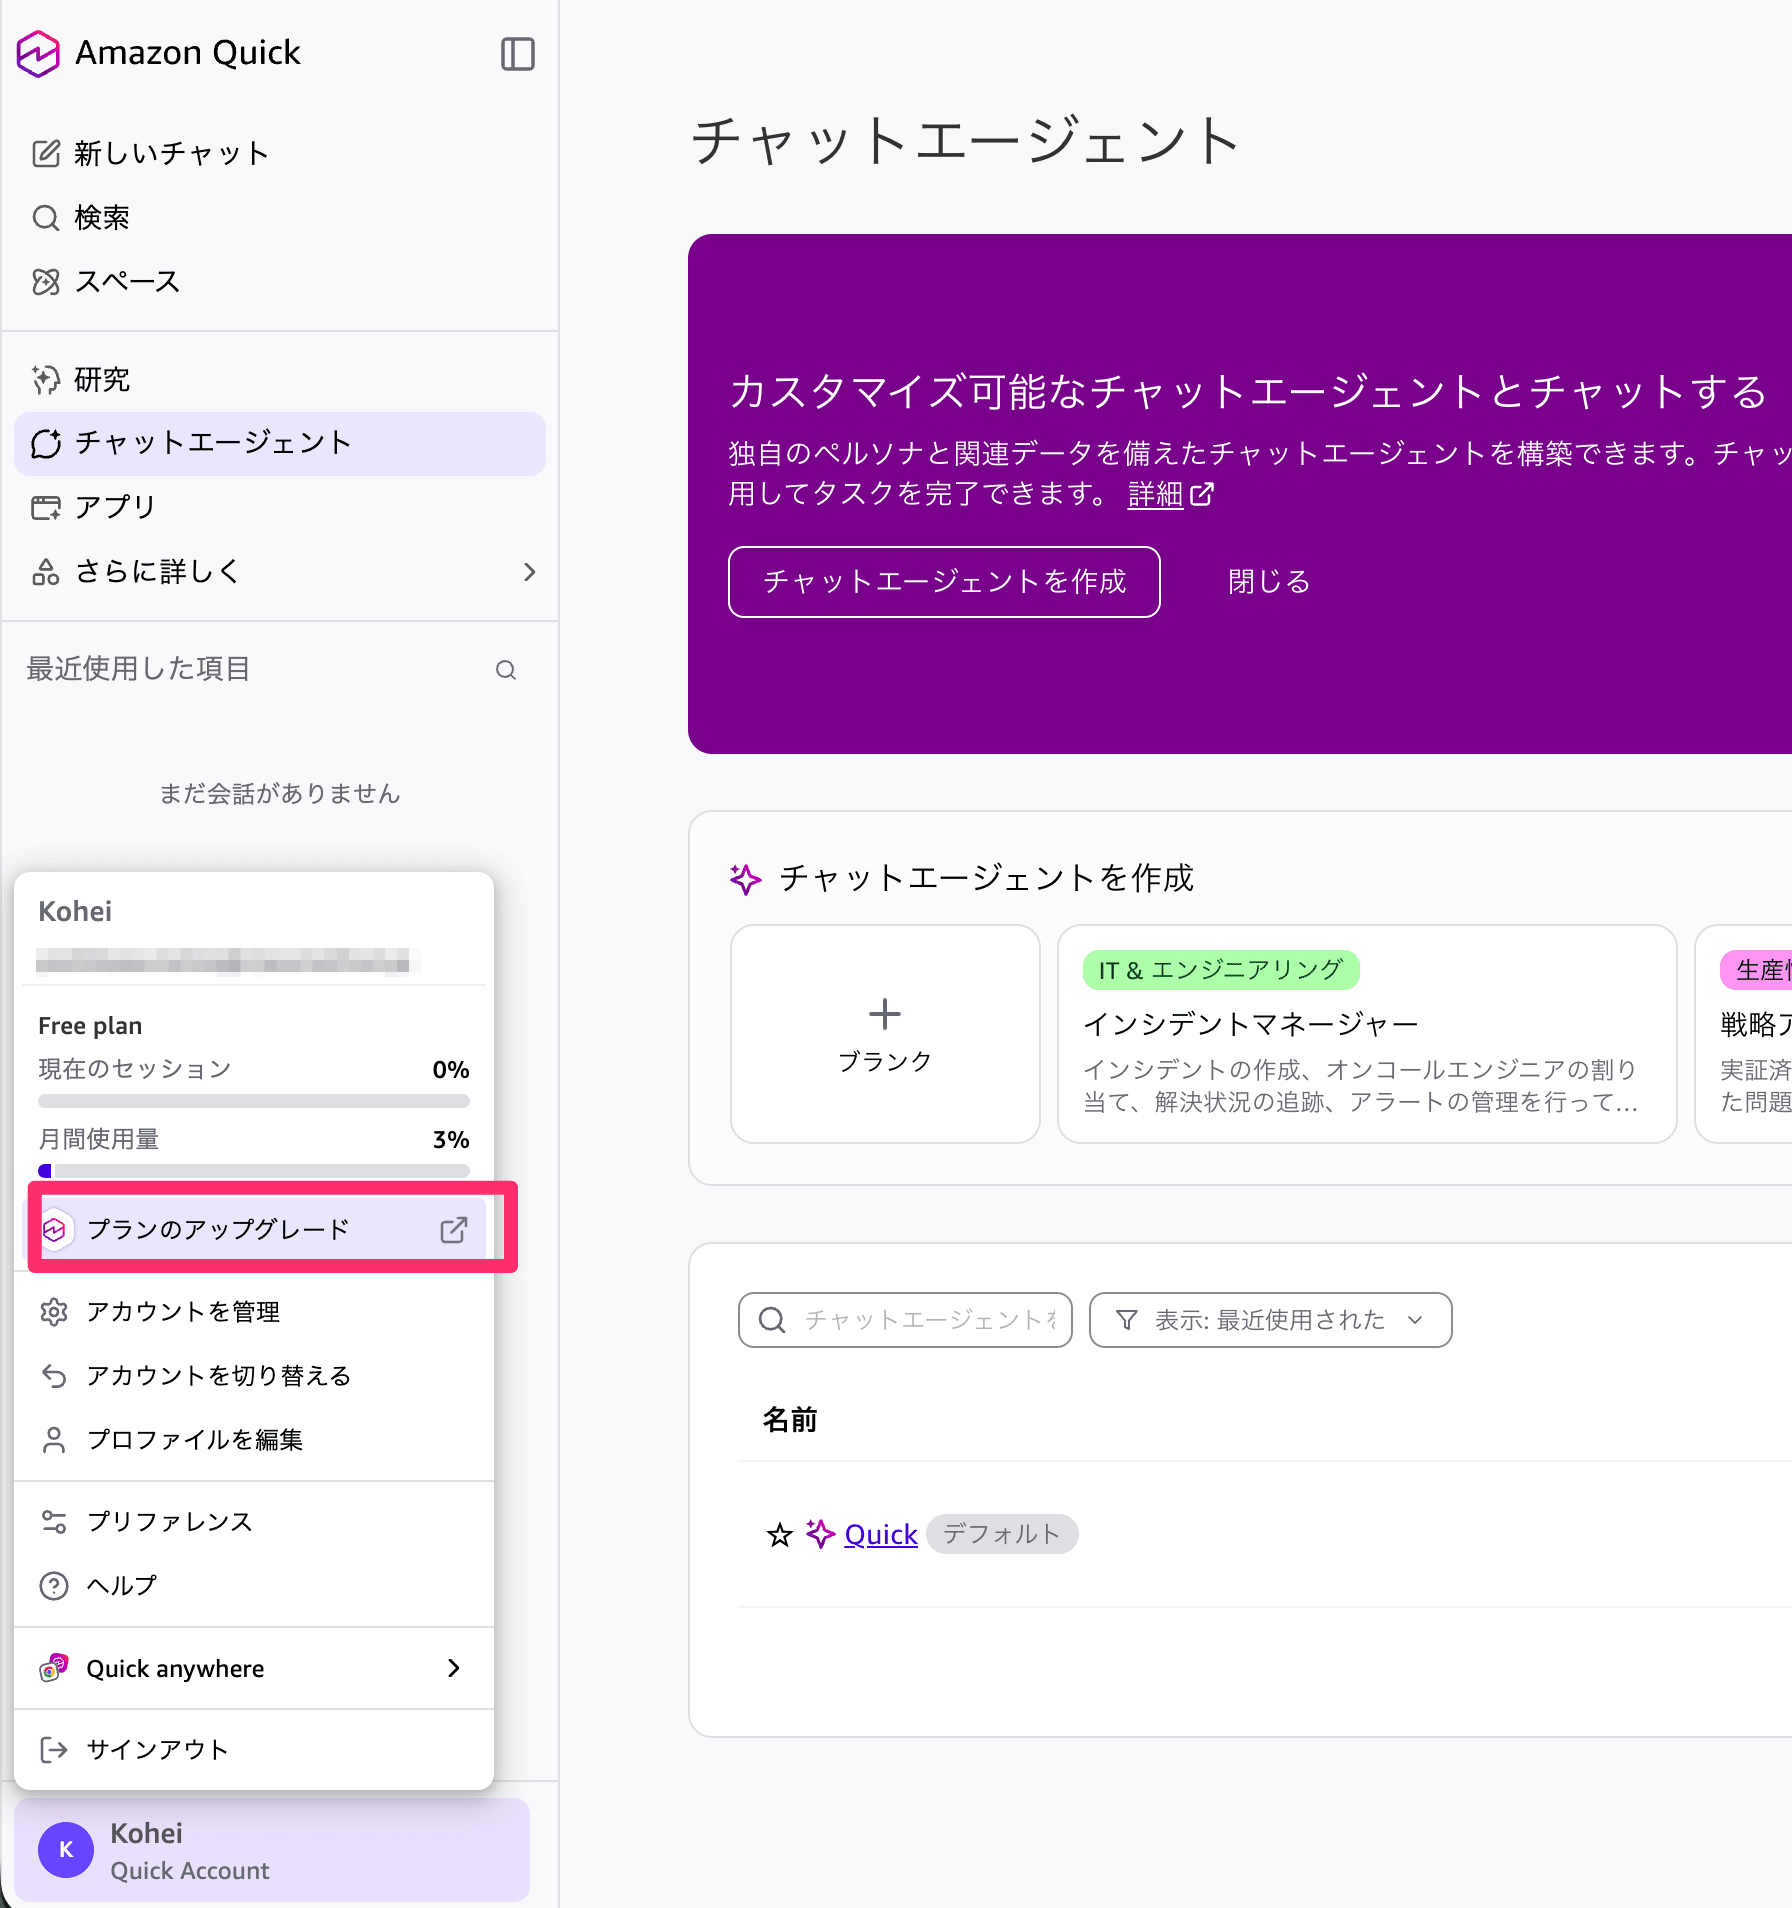Click the さらに詳しく shapes icon
1792x1908 pixels.
tap(46, 571)
